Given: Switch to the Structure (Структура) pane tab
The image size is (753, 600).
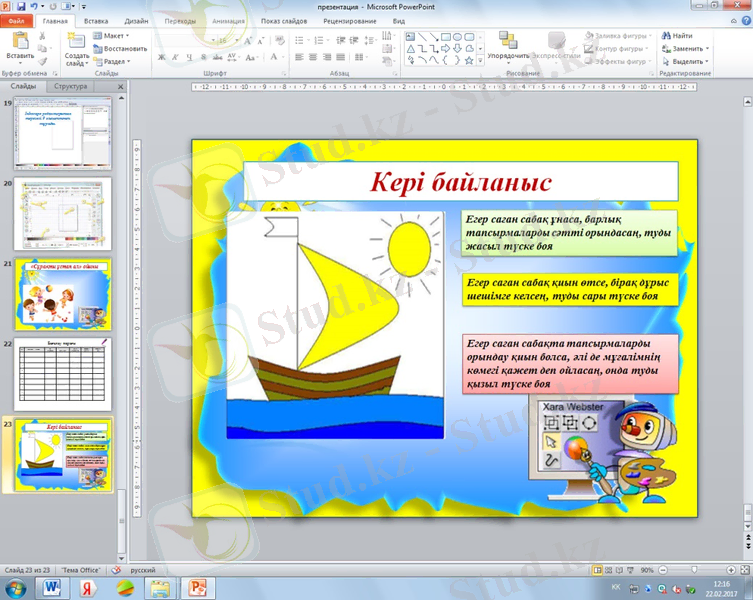Looking at the screenshot, I should coord(71,87).
